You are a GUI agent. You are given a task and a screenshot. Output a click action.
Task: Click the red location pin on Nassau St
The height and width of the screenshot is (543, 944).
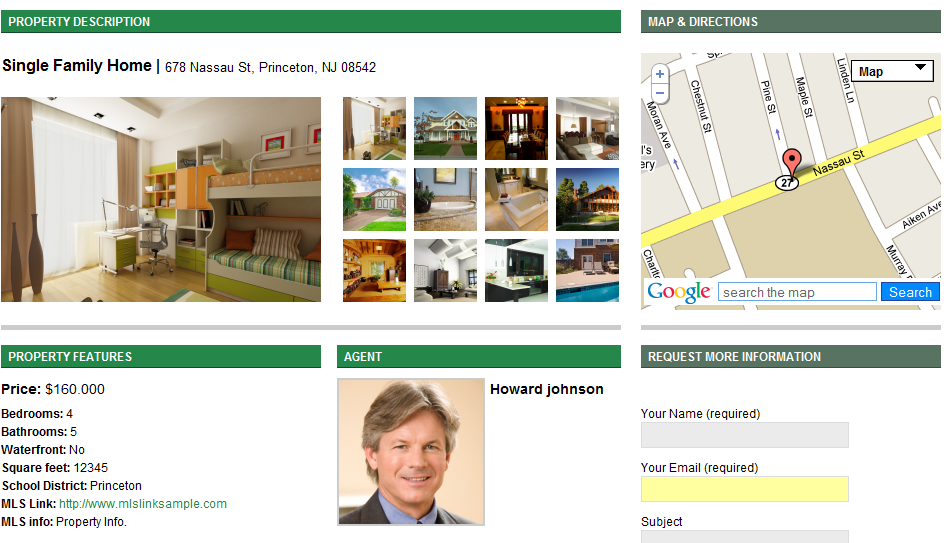(x=792, y=163)
